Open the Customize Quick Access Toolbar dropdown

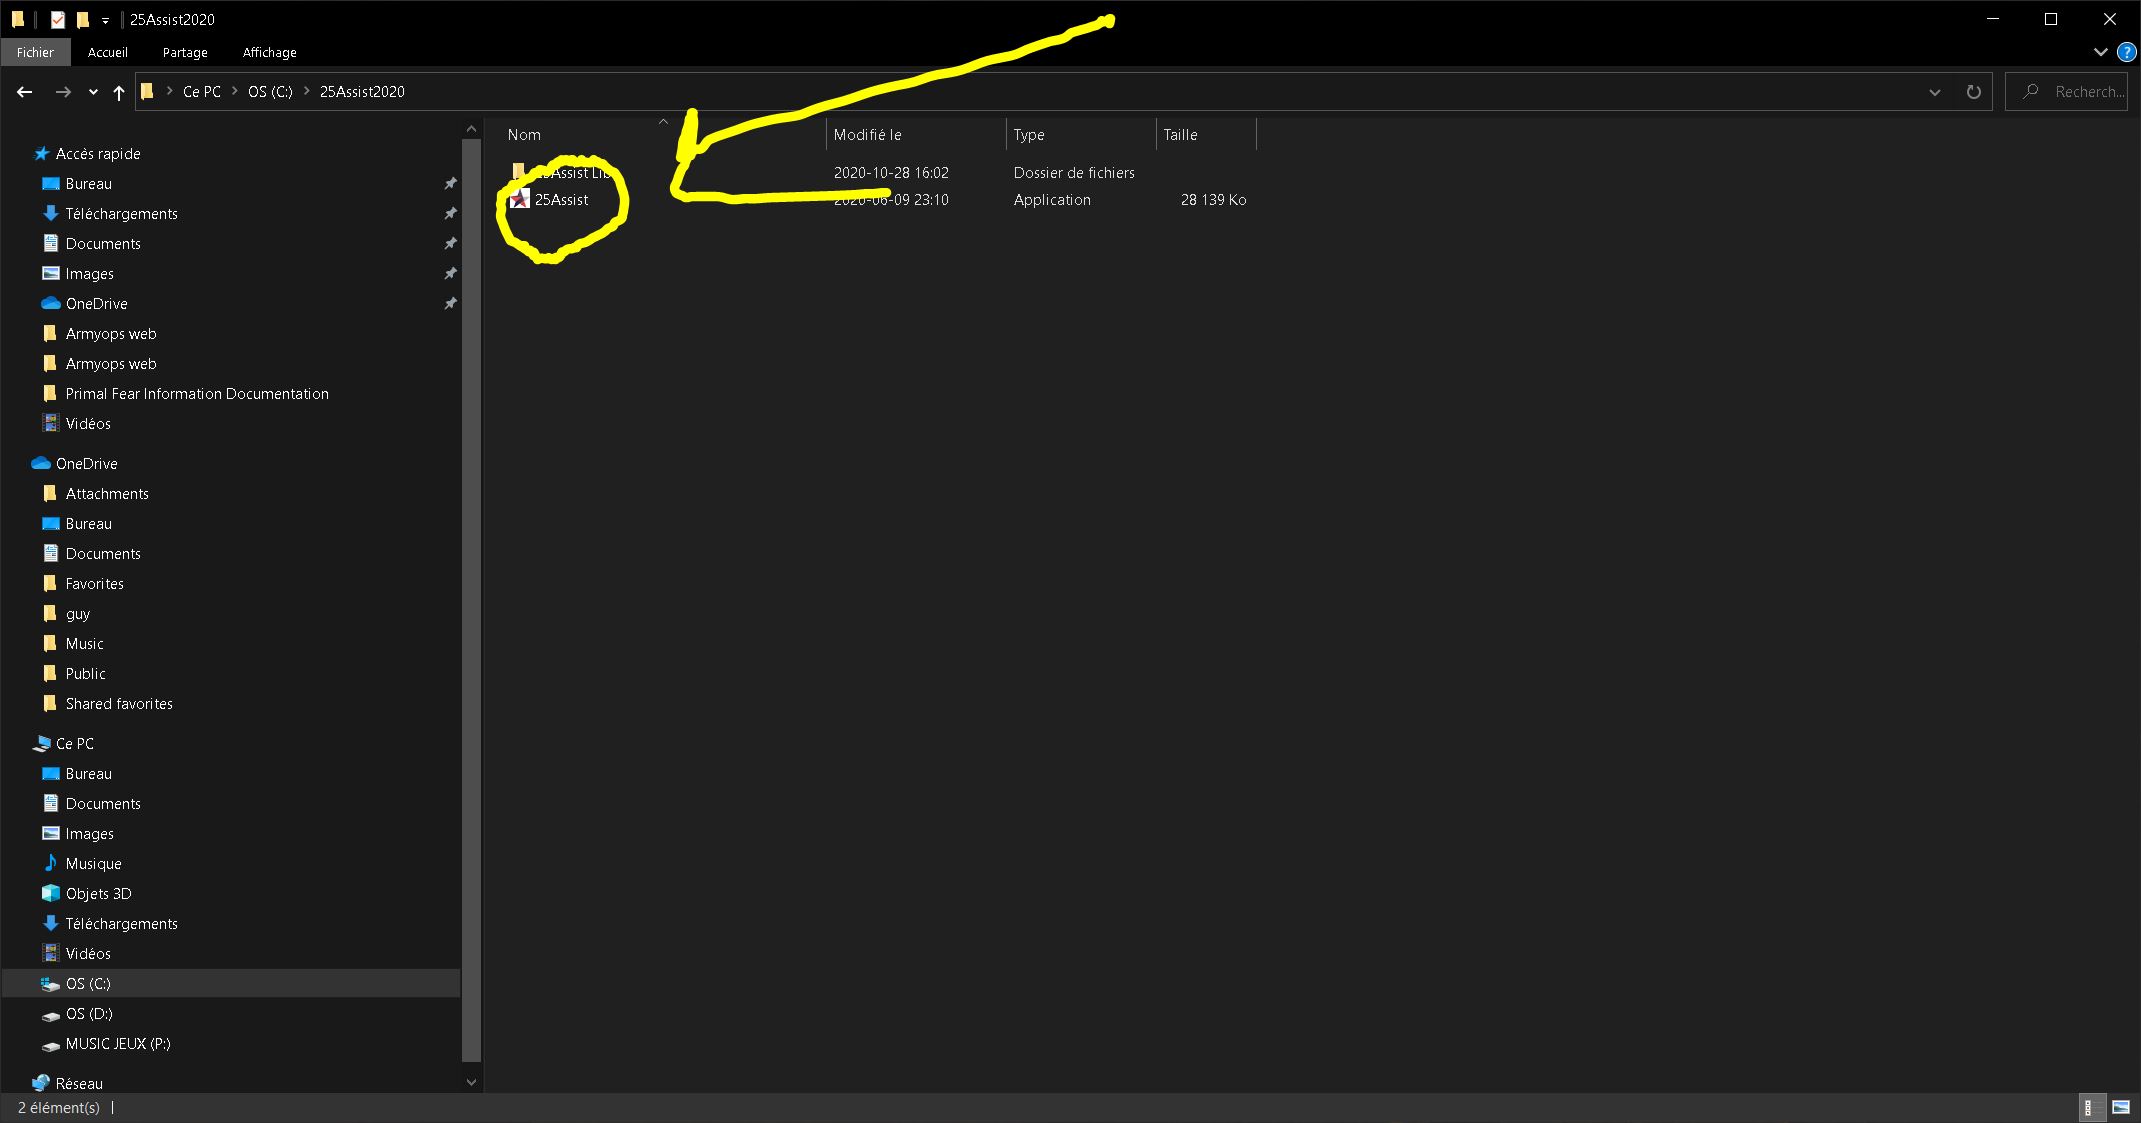[105, 20]
